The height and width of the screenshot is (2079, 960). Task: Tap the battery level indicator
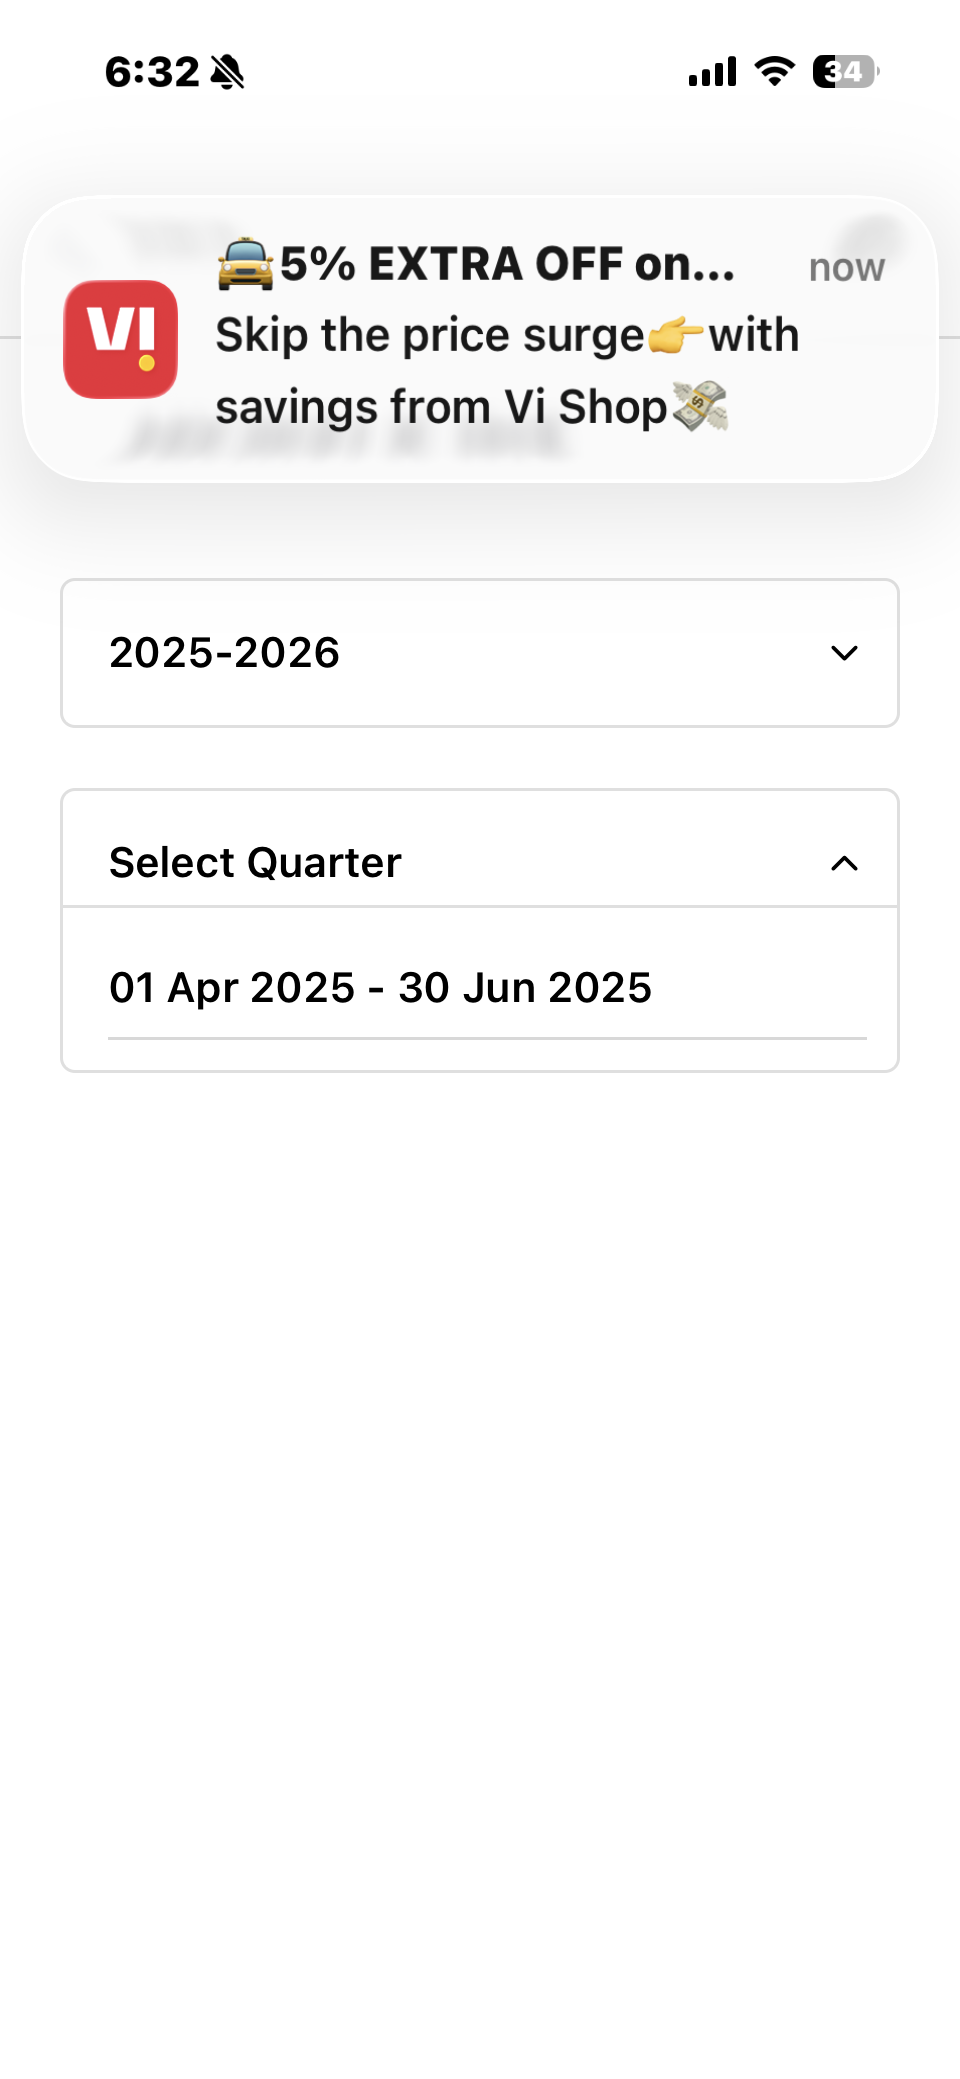pos(845,72)
